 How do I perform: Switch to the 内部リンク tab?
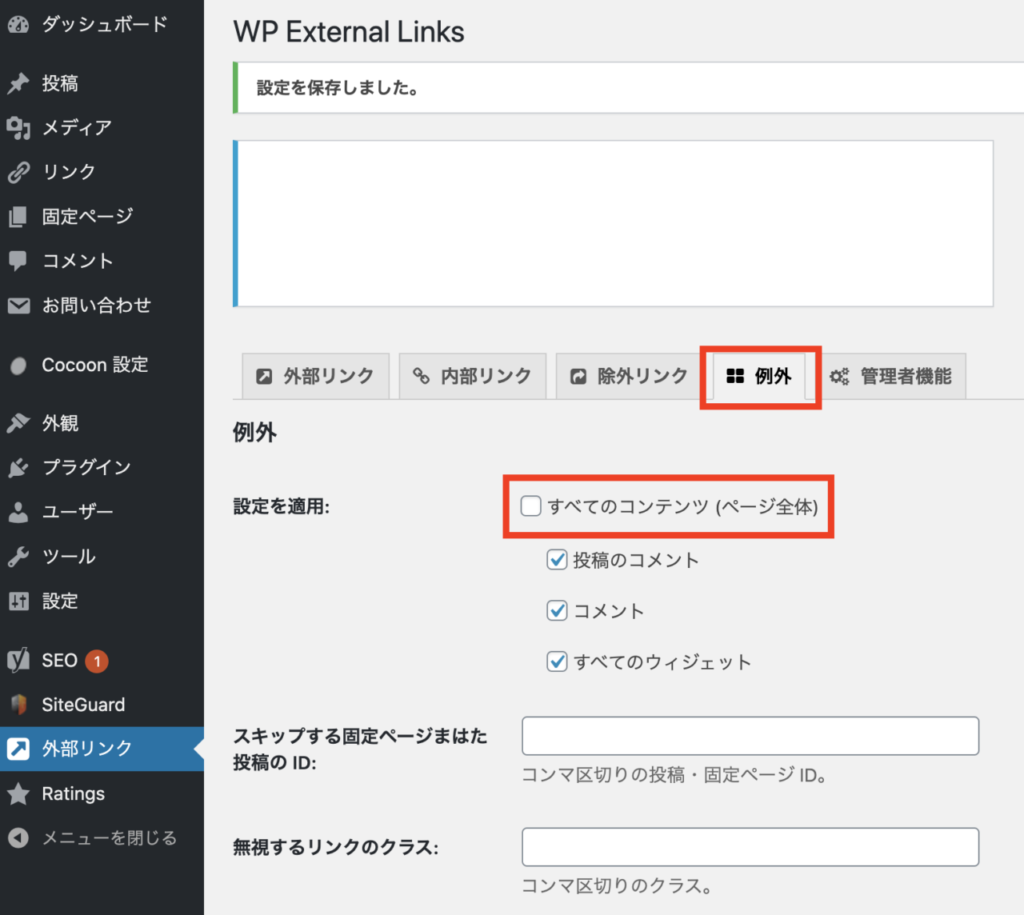472,376
